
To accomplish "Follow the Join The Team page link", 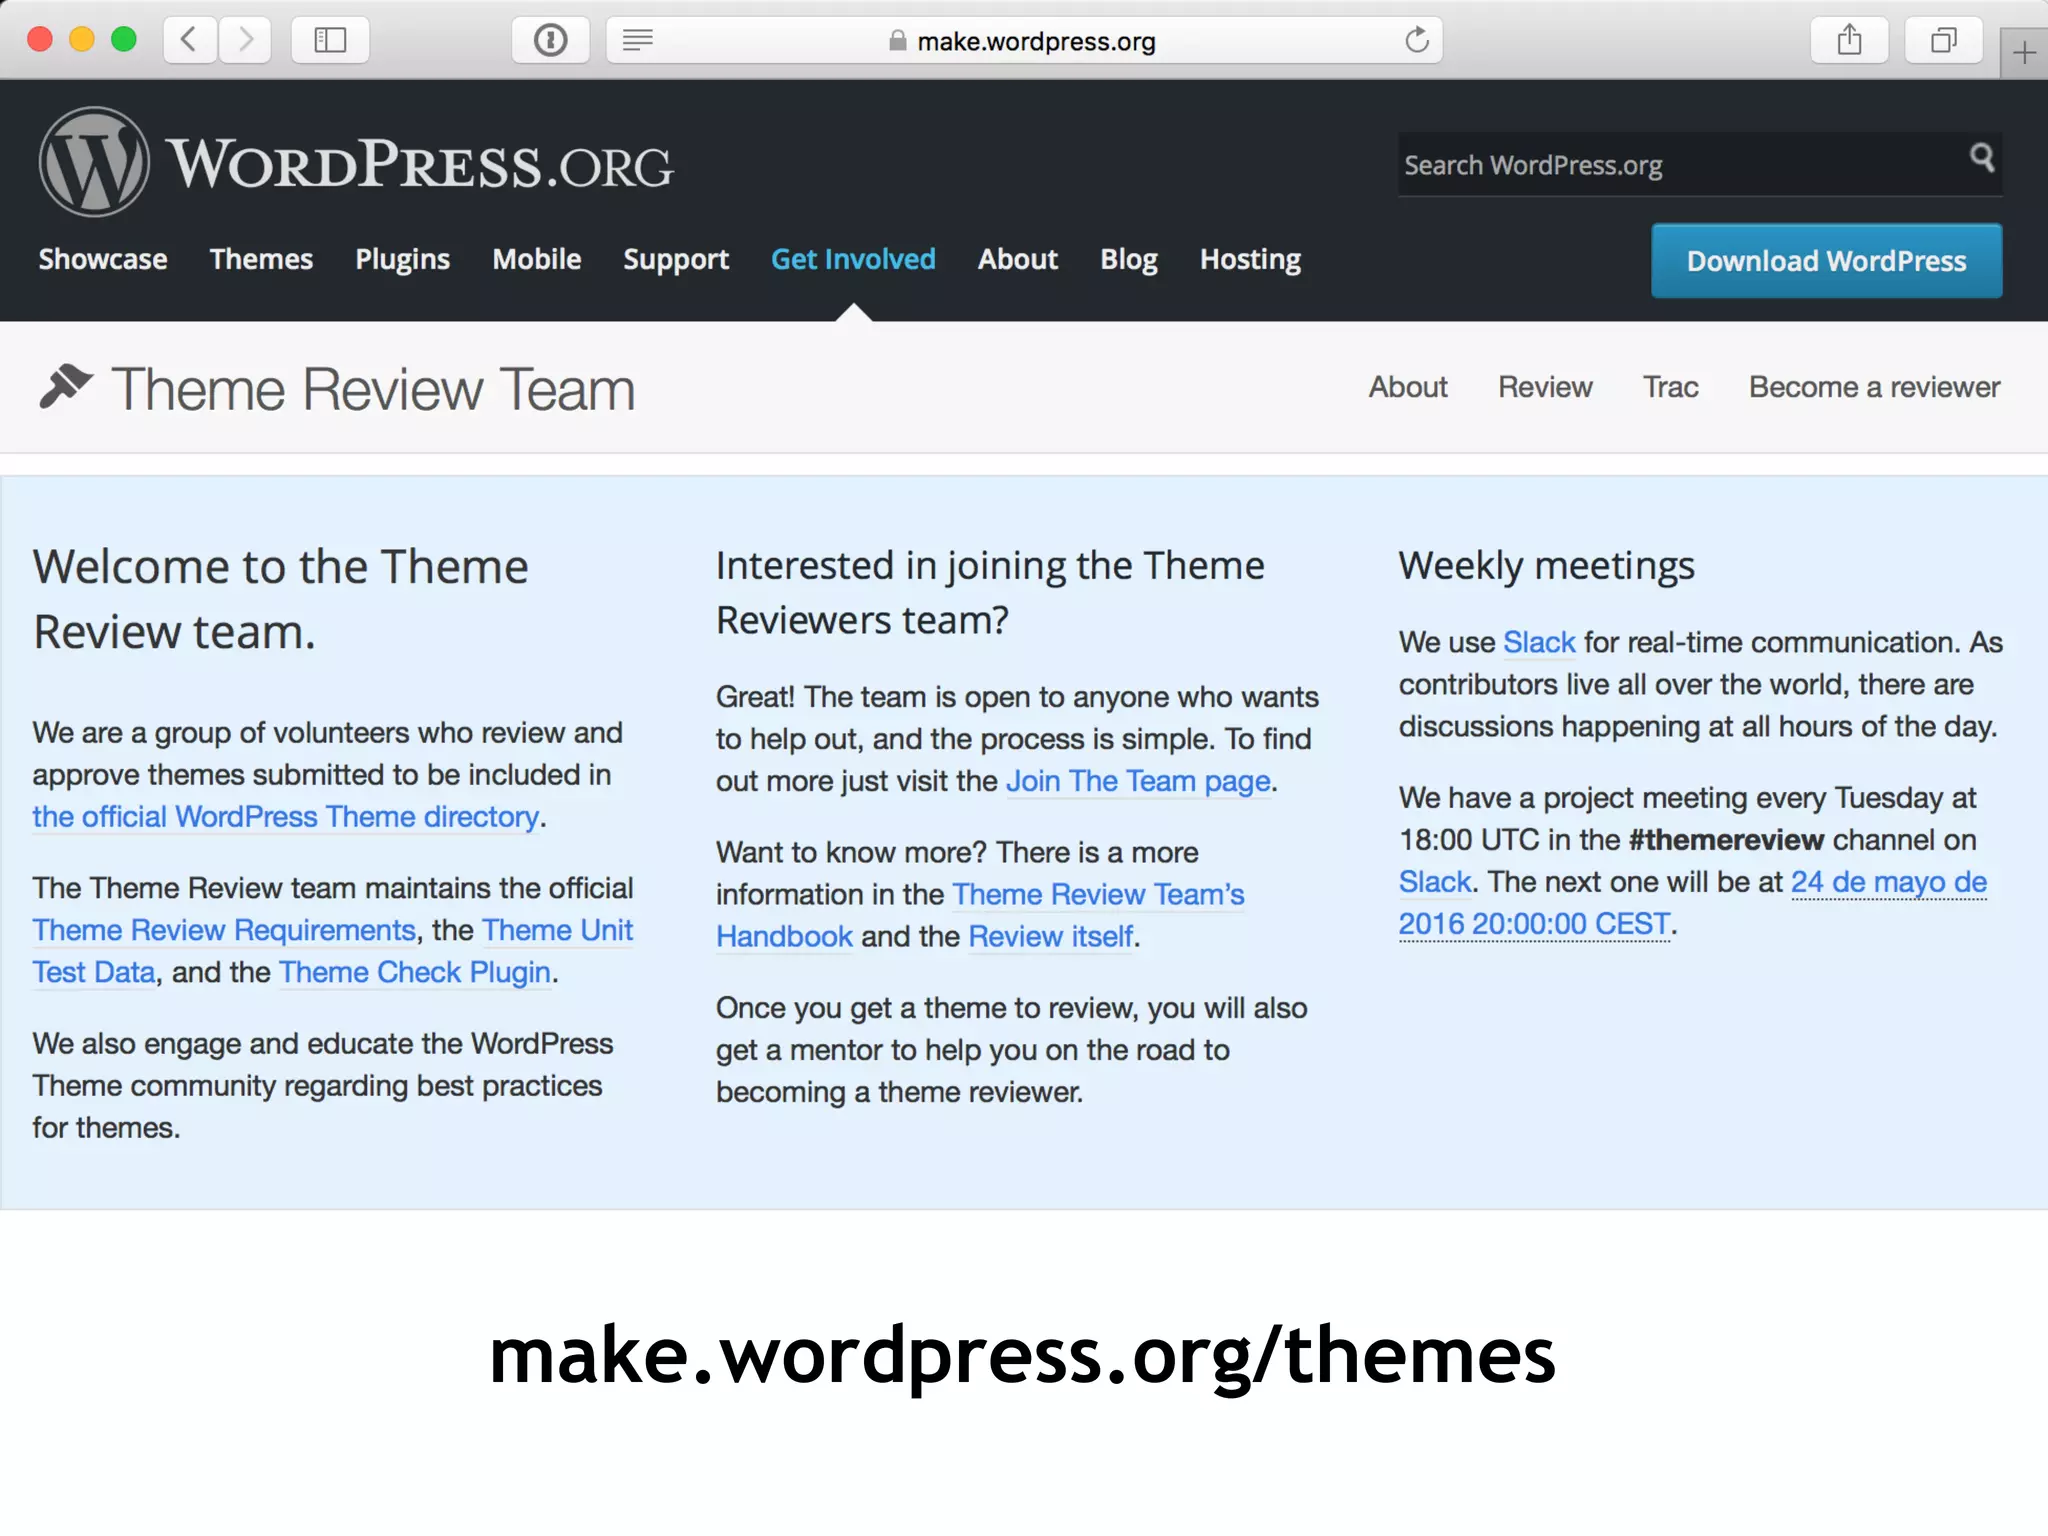I will coord(1139,781).
